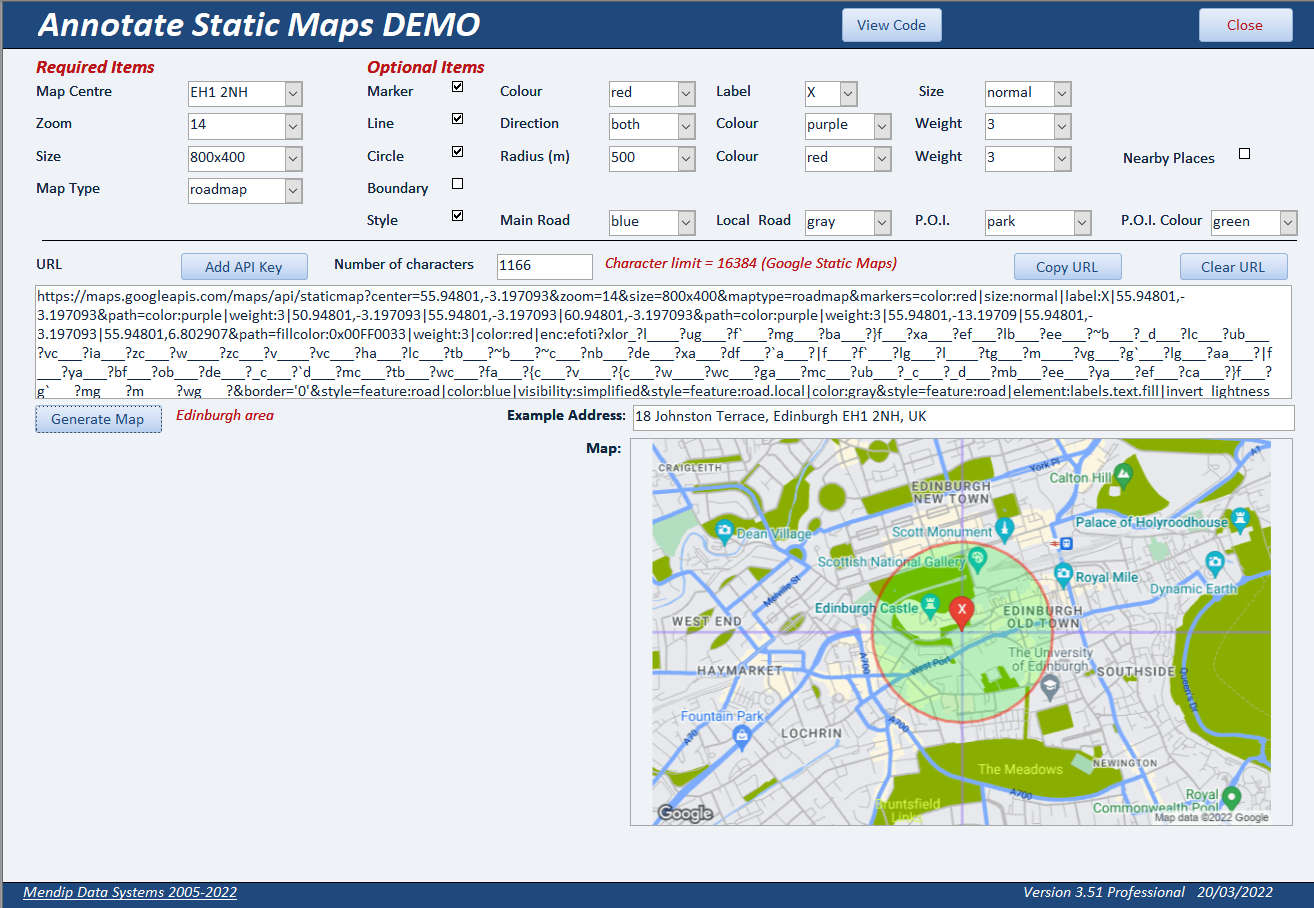Enable the Boundary checkbox
The width and height of the screenshot is (1314, 908).
(x=458, y=184)
